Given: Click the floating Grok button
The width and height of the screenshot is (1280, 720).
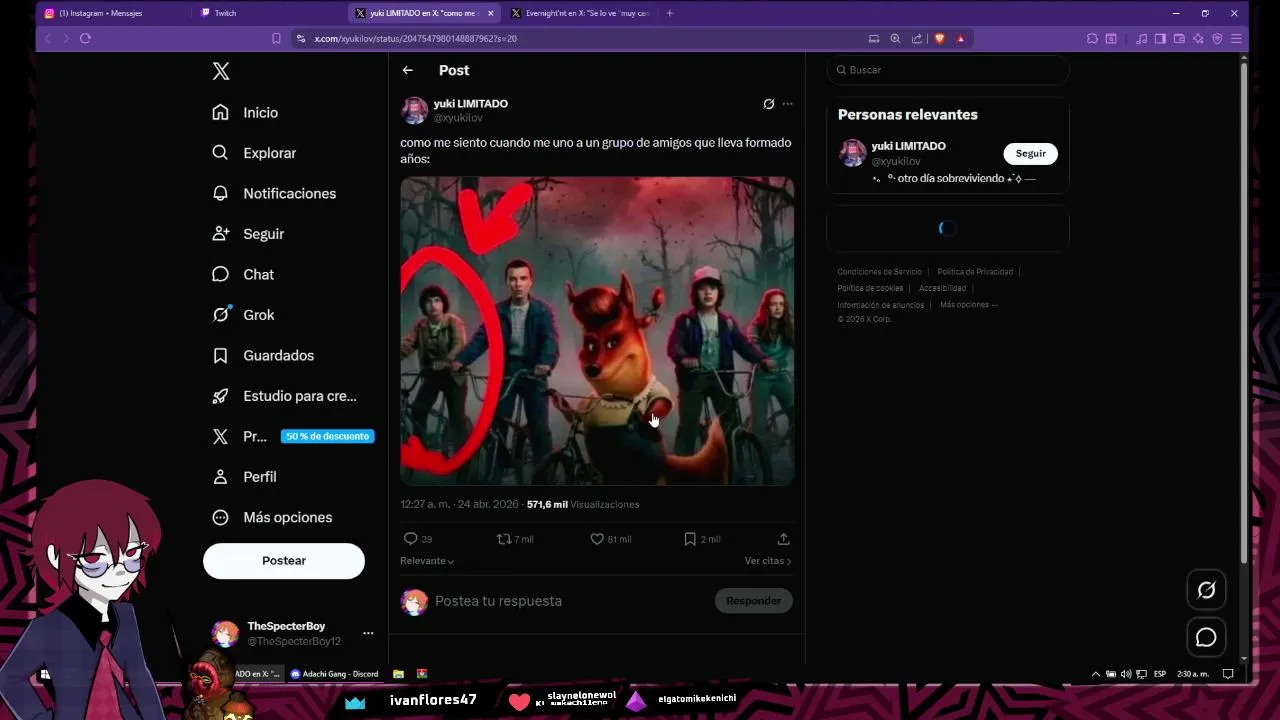Looking at the screenshot, I should pos(1206,590).
